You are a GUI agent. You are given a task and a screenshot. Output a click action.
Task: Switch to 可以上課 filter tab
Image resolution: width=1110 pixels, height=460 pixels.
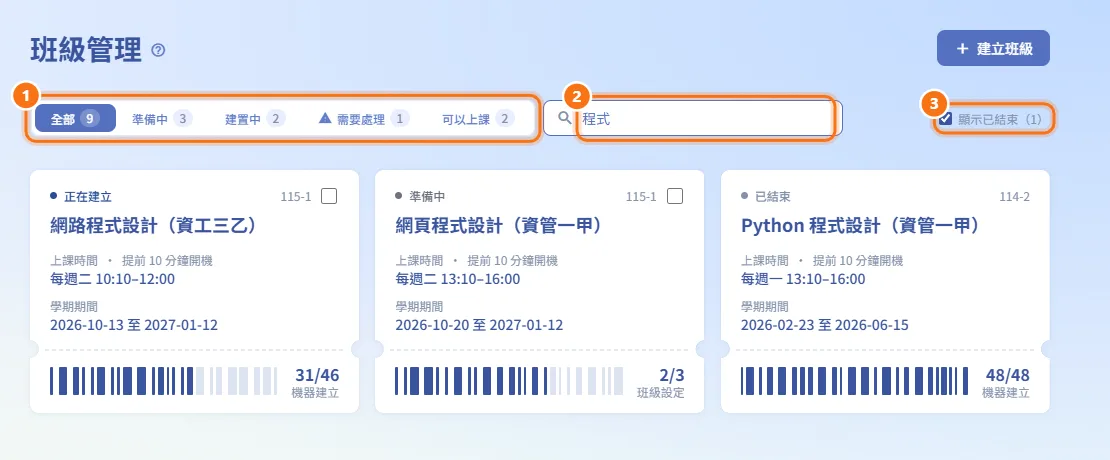pos(478,119)
